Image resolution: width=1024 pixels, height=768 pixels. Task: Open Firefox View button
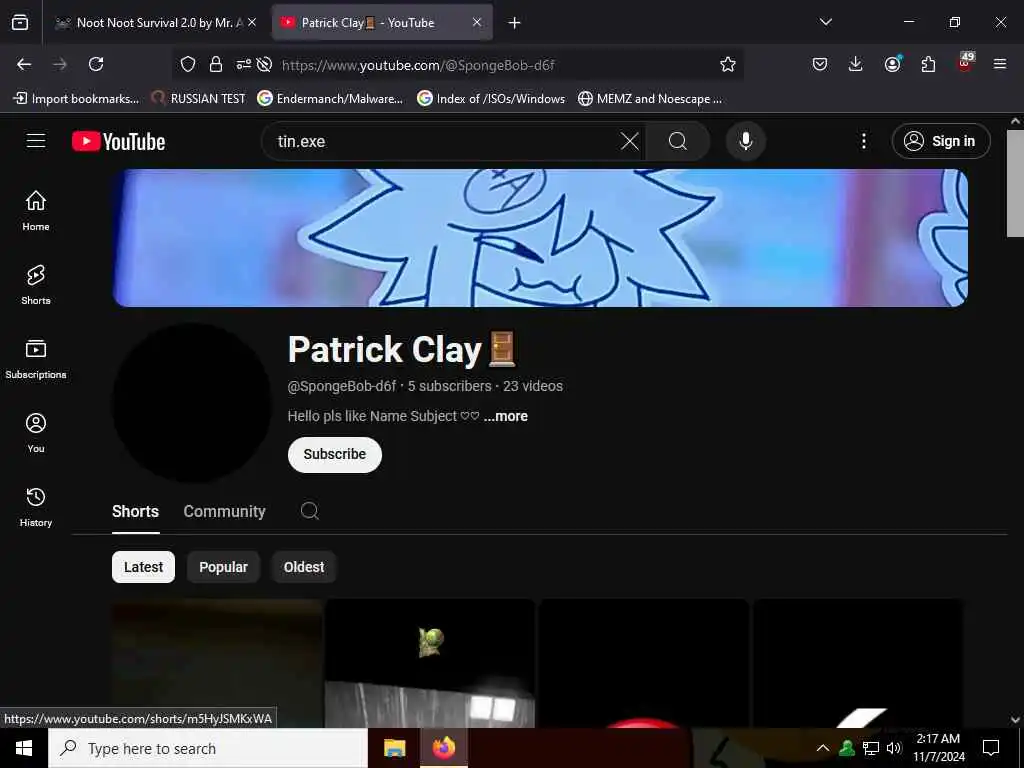pyautogui.click(x=20, y=22)
